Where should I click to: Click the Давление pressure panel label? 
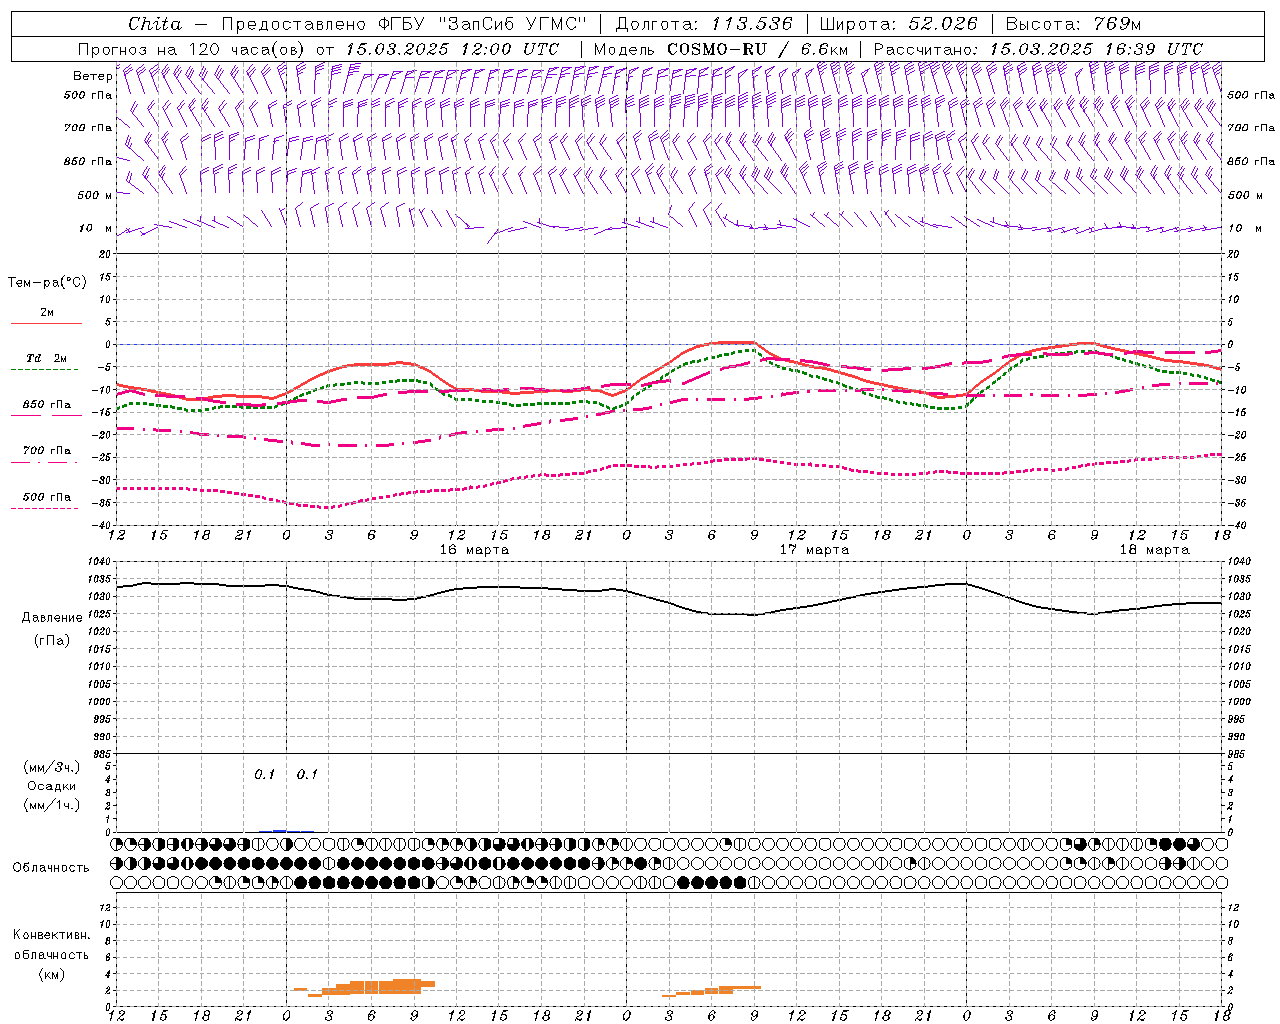51,618
